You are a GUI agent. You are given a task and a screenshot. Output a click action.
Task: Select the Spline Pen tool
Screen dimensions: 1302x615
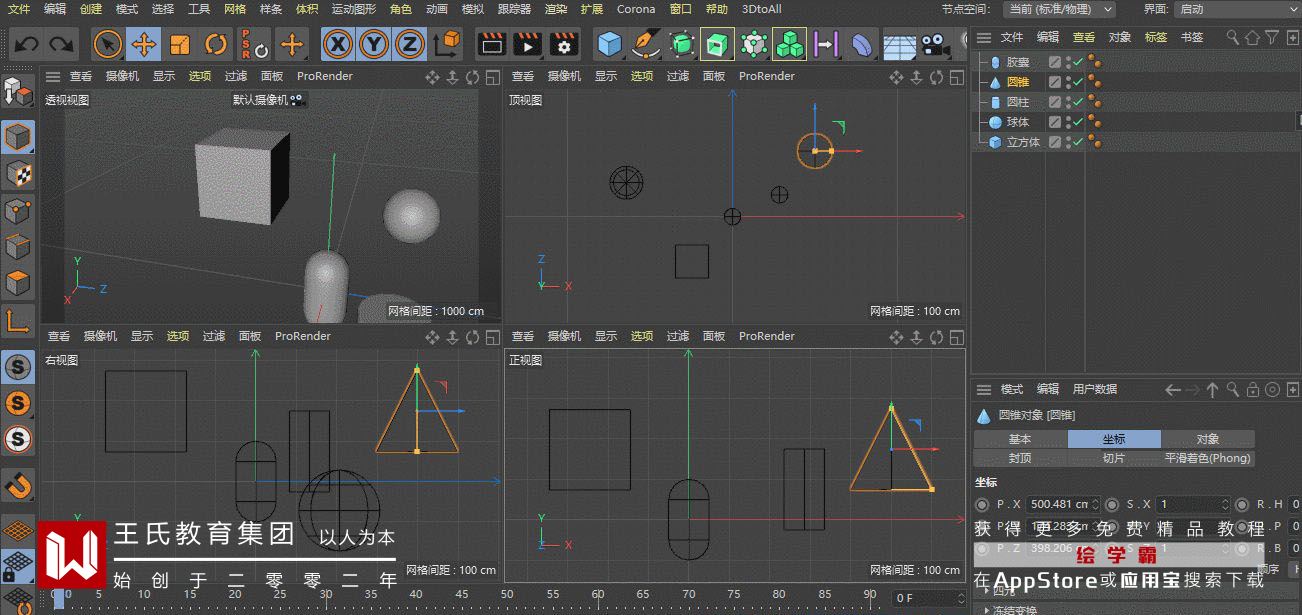[647, 44]
